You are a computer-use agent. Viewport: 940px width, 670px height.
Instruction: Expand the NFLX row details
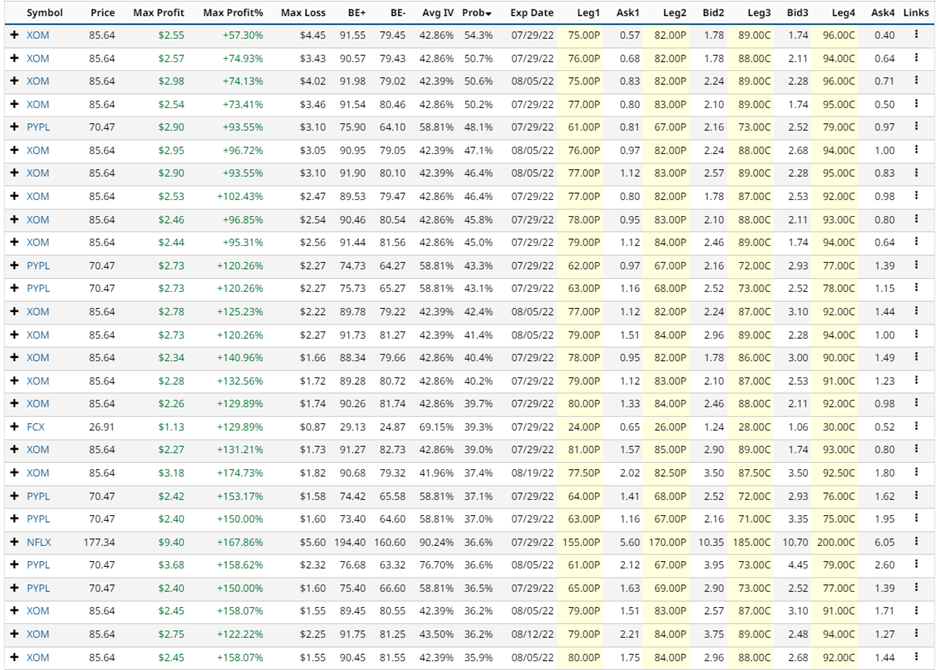pos(14,542)
